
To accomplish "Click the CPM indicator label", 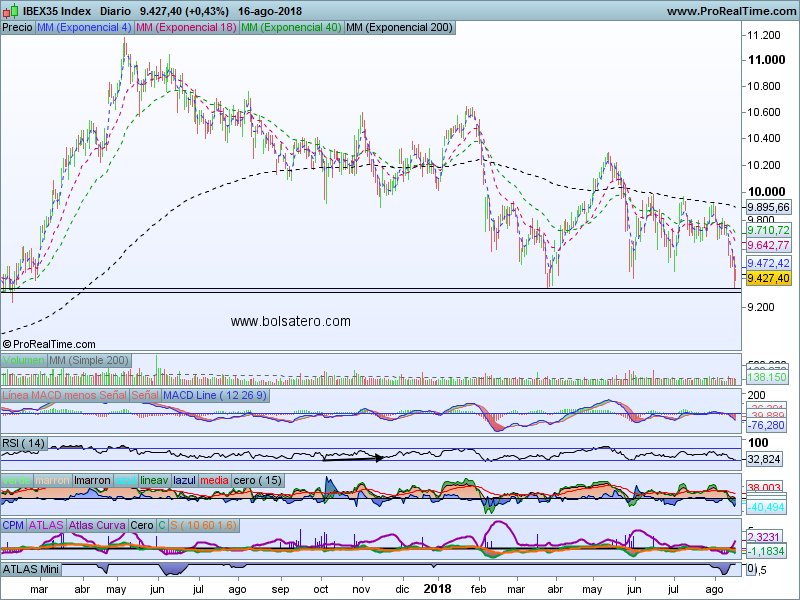I will (x=14, y=524).
